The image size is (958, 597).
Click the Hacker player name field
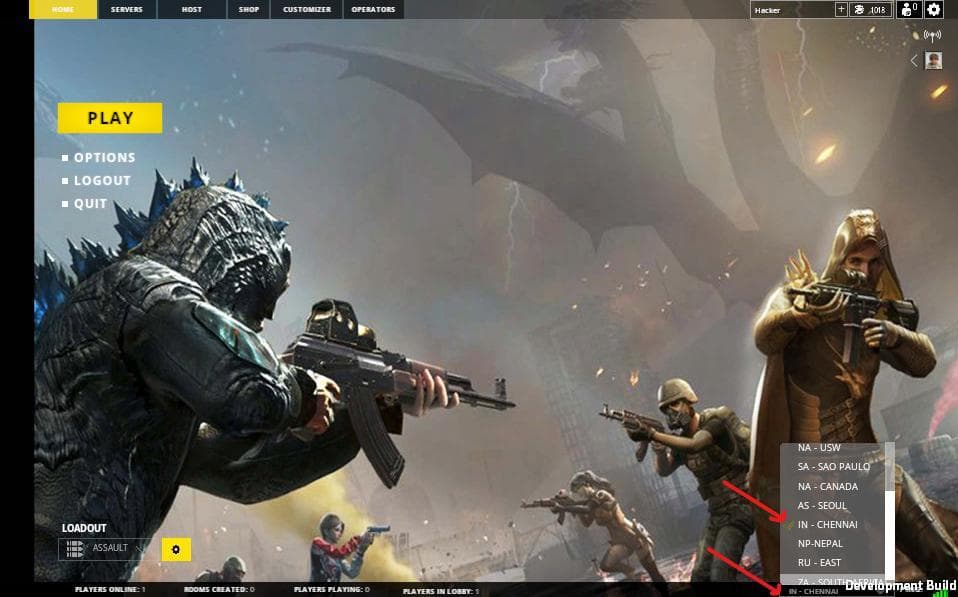[x=793, y=10]
